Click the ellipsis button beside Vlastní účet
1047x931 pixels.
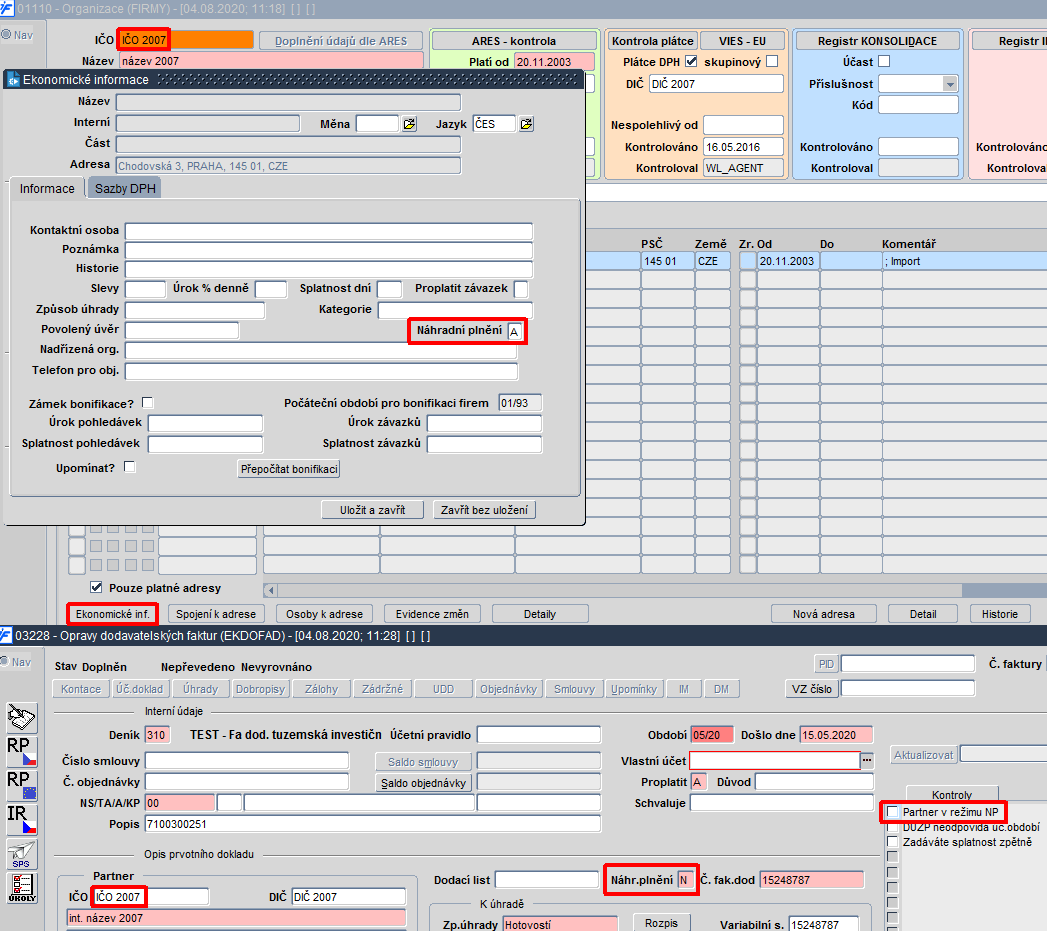pos(867,760)
